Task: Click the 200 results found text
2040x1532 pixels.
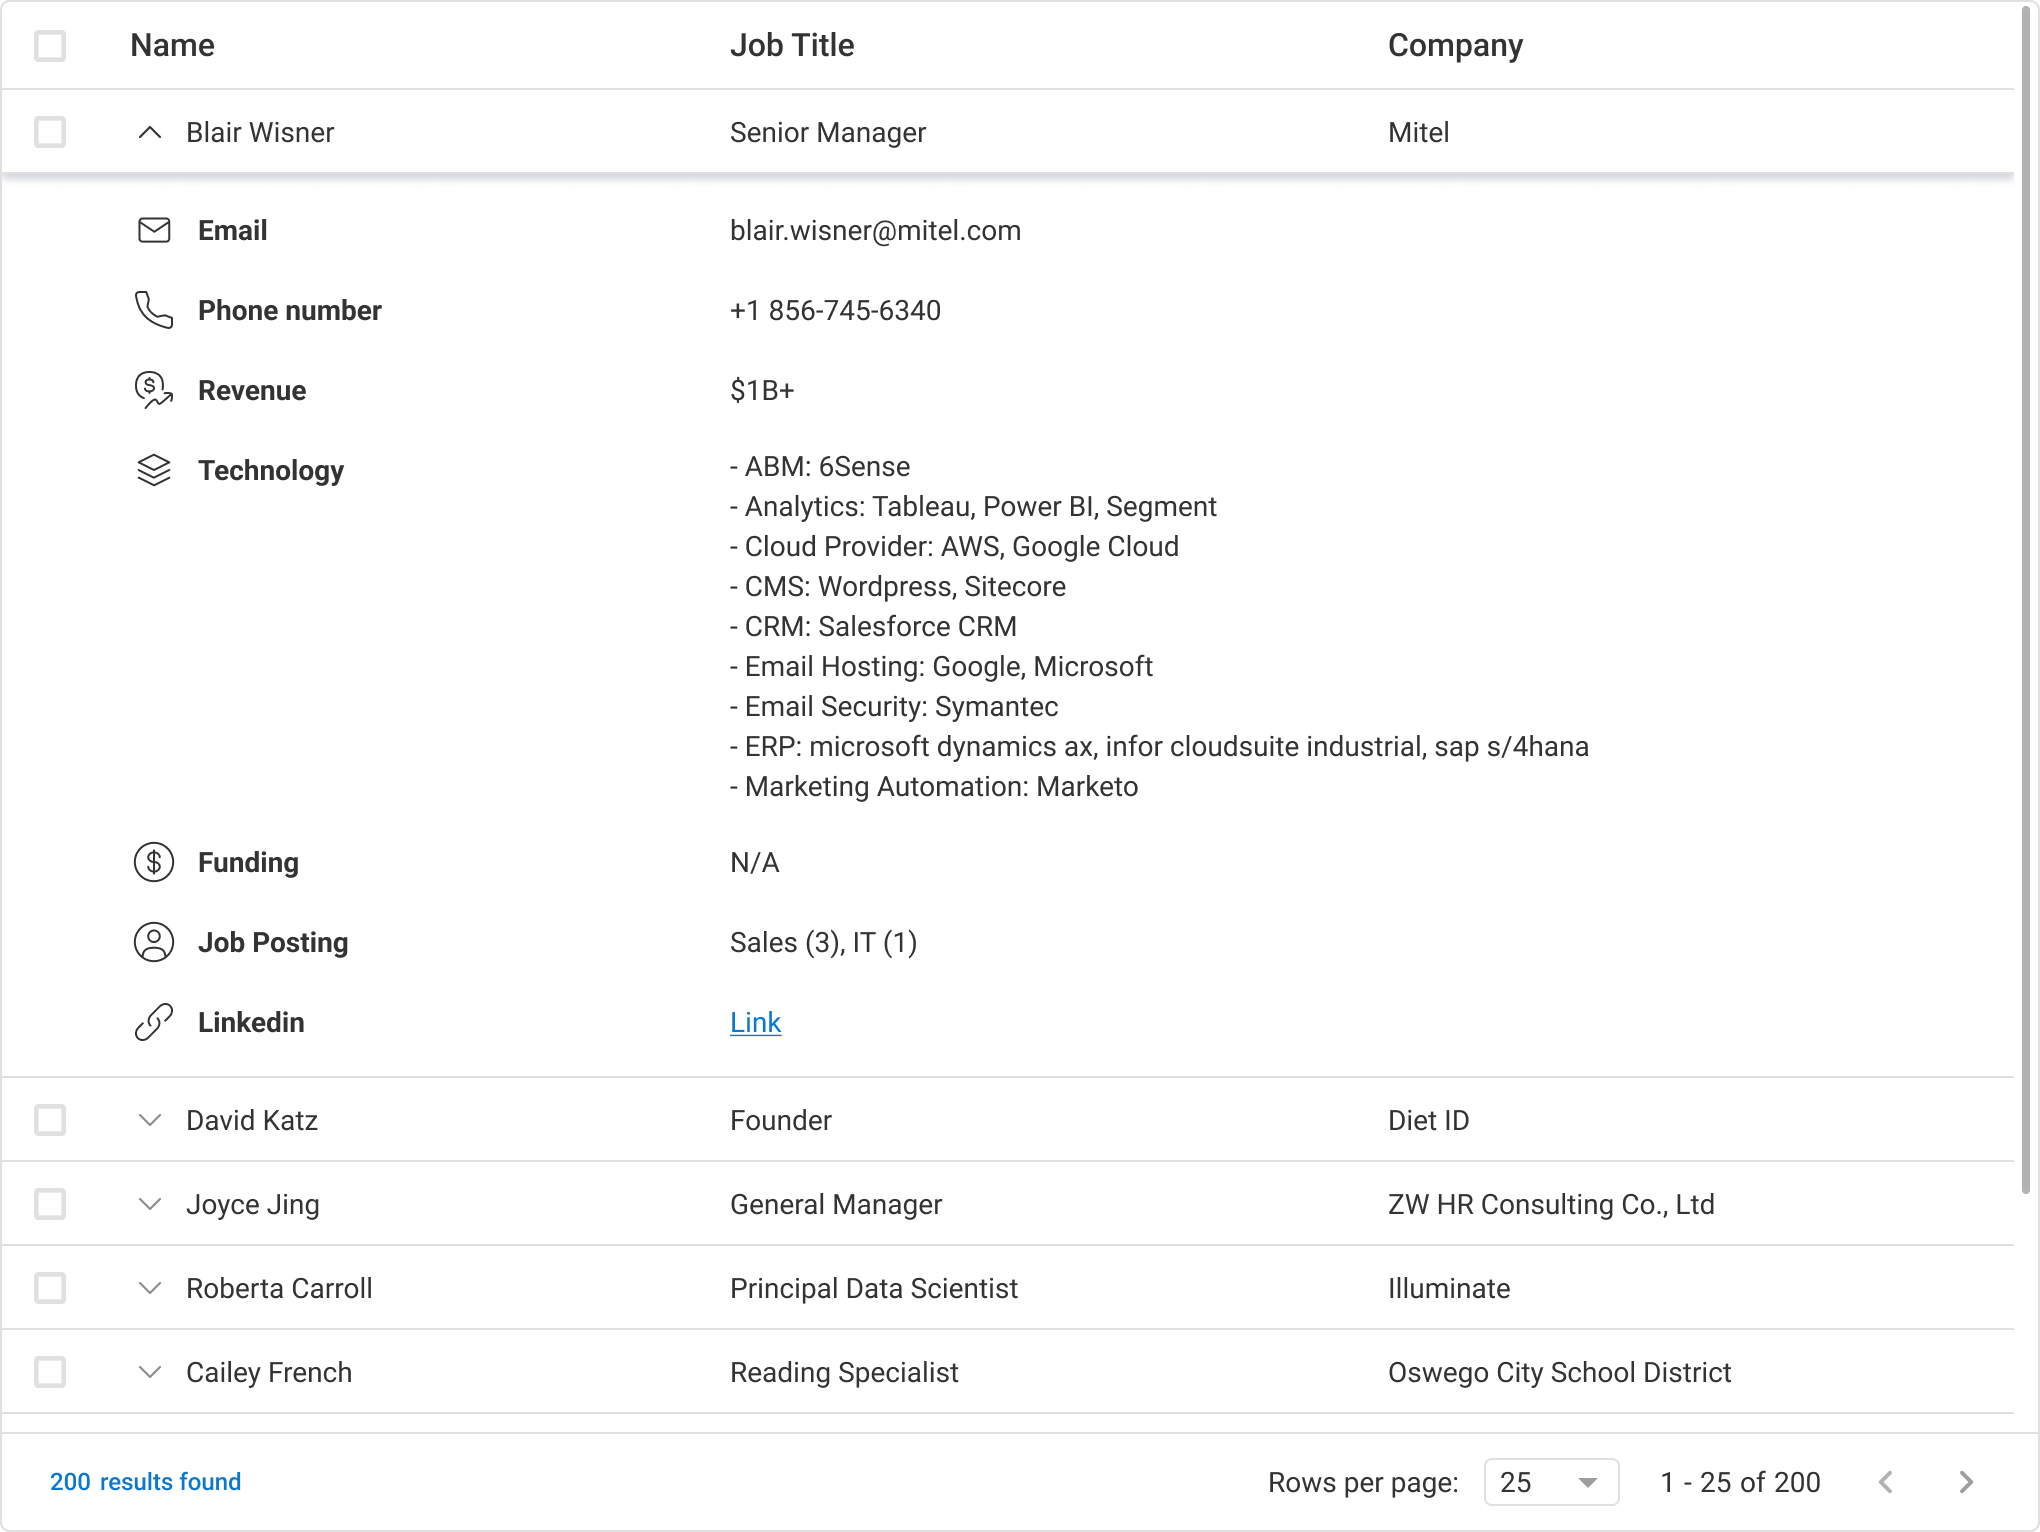Action: pos(146,1482)
